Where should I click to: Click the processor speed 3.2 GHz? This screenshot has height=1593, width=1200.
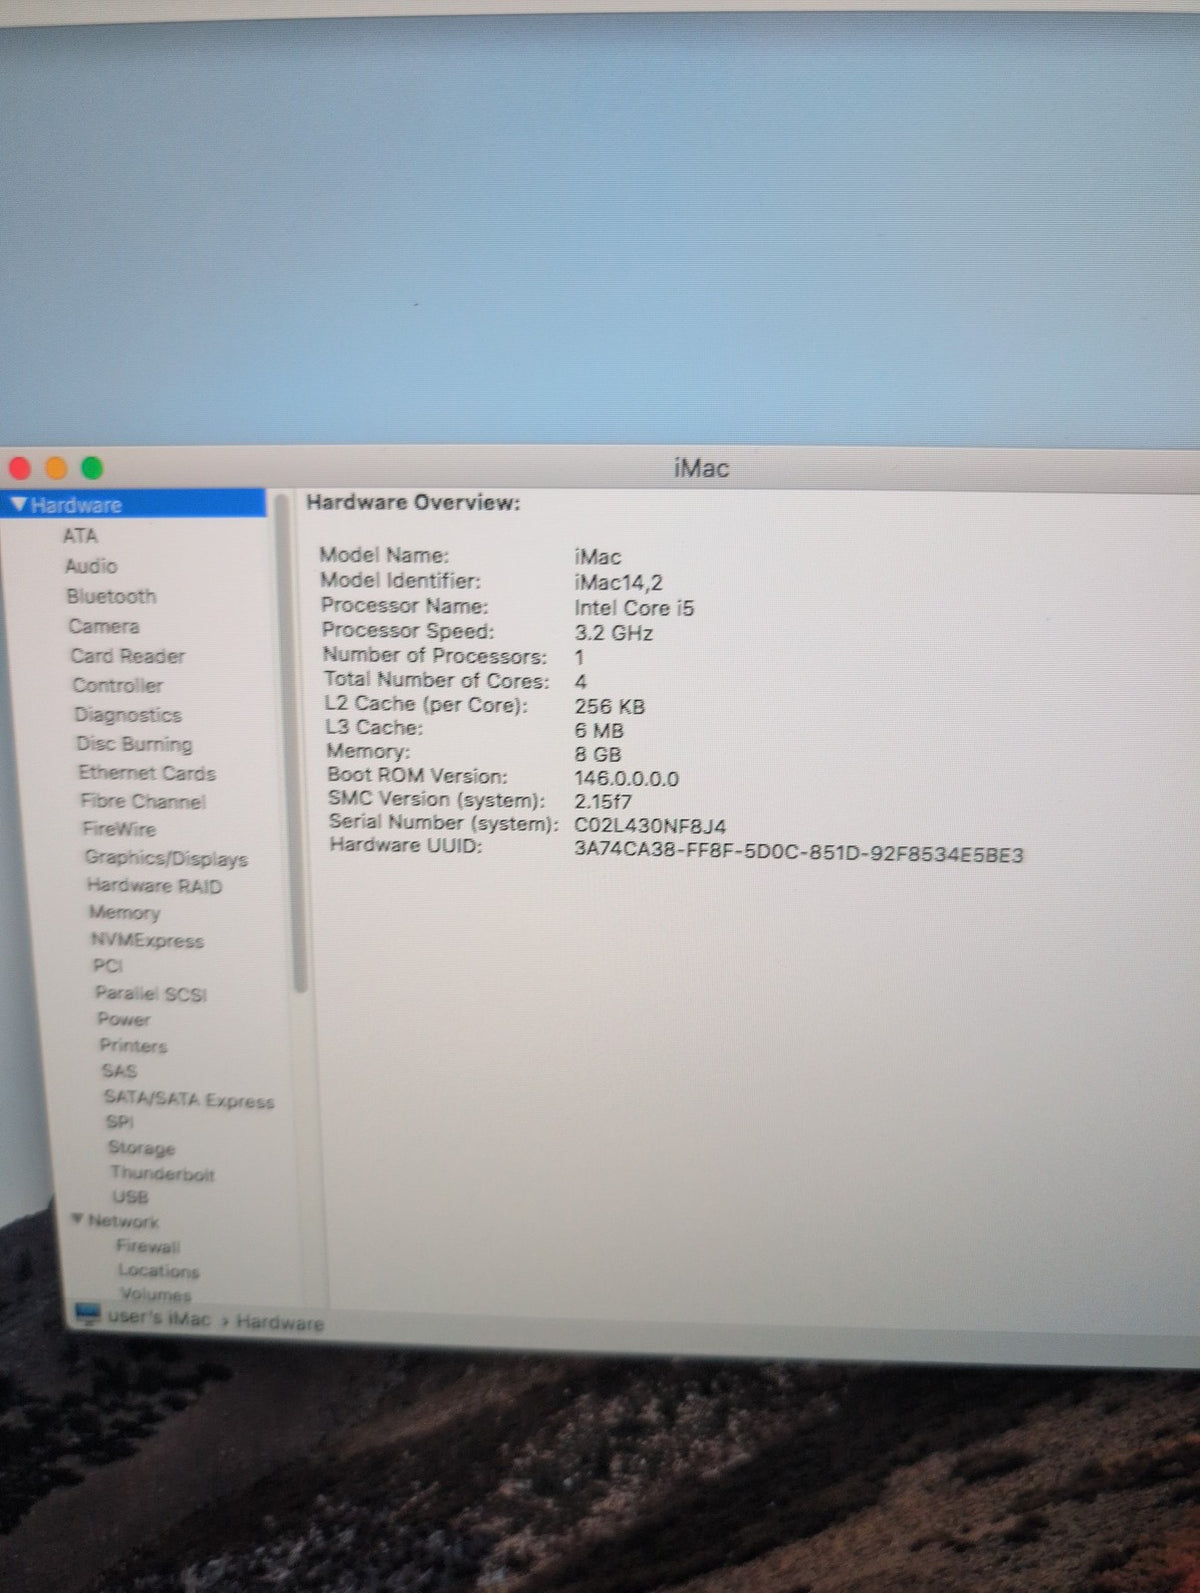613,633
